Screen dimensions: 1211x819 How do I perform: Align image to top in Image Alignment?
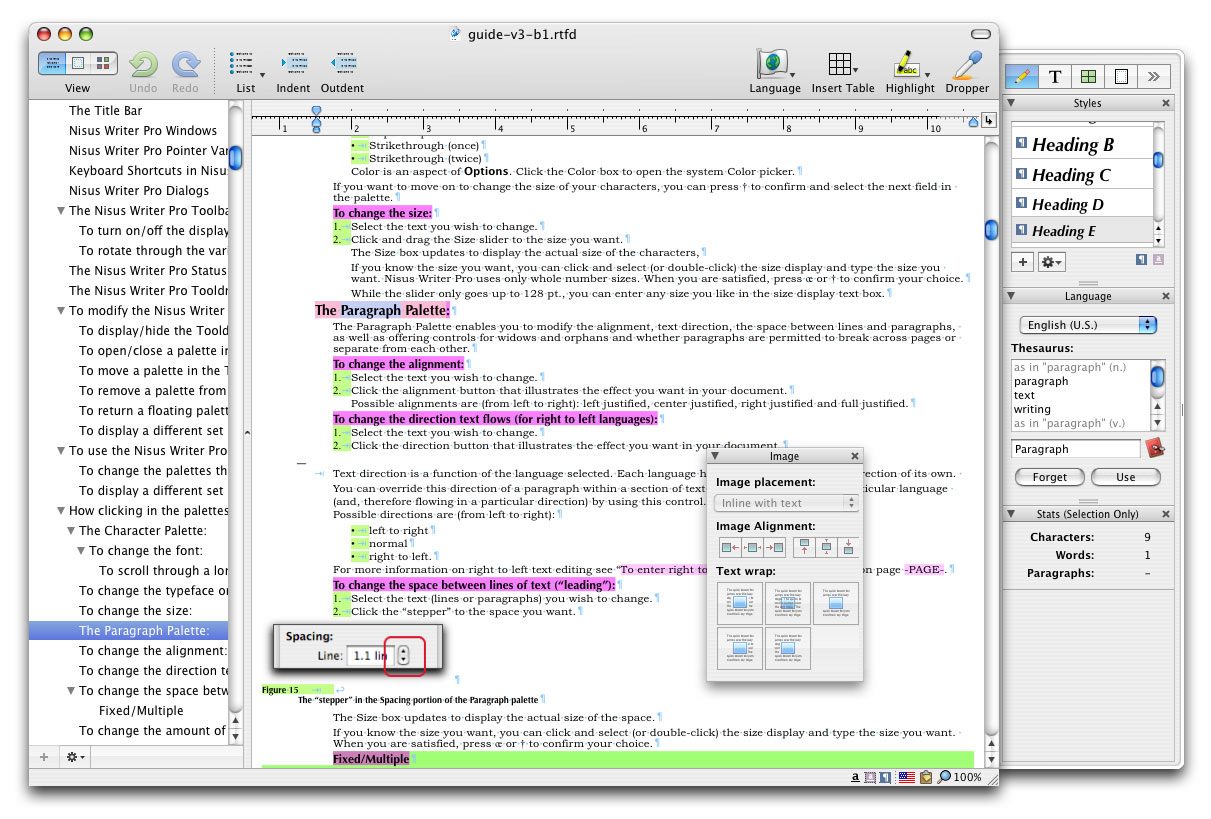(804, 547)
